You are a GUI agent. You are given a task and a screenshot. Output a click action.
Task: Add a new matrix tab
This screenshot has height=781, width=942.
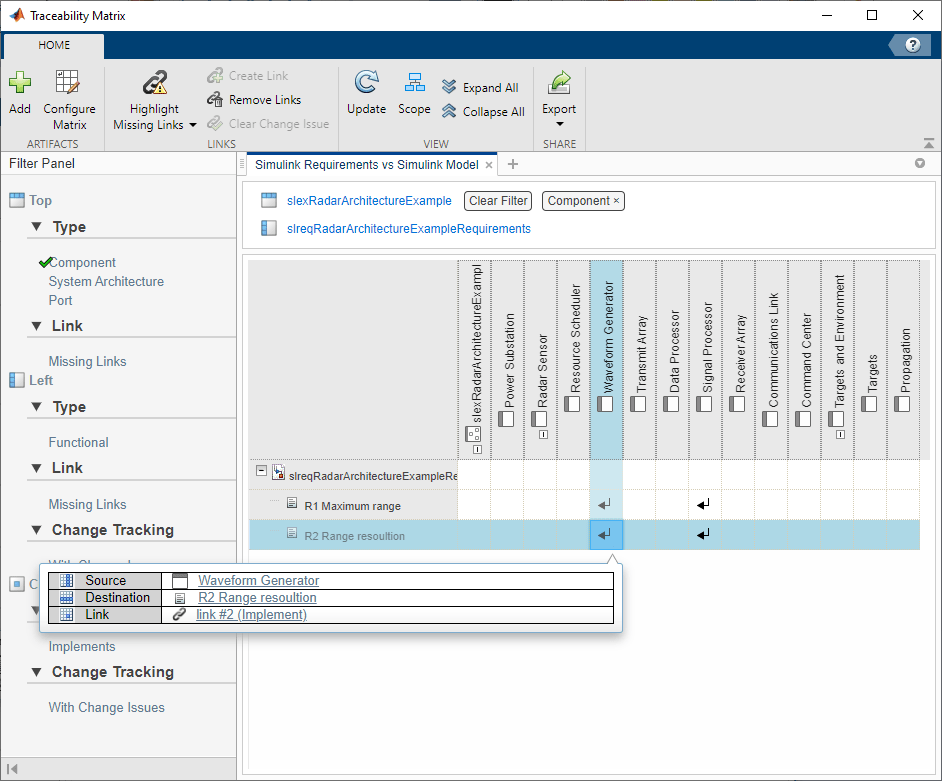(512, 164)
